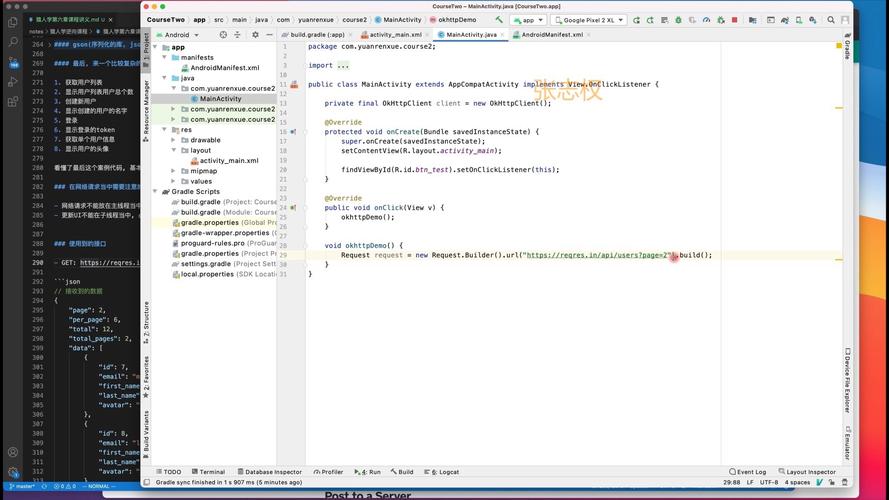The height and width of the screenshot is (500, 889).
Task: Click the okhttpDemo breadcrumb in navigation bar
Action: coord(455,20)
